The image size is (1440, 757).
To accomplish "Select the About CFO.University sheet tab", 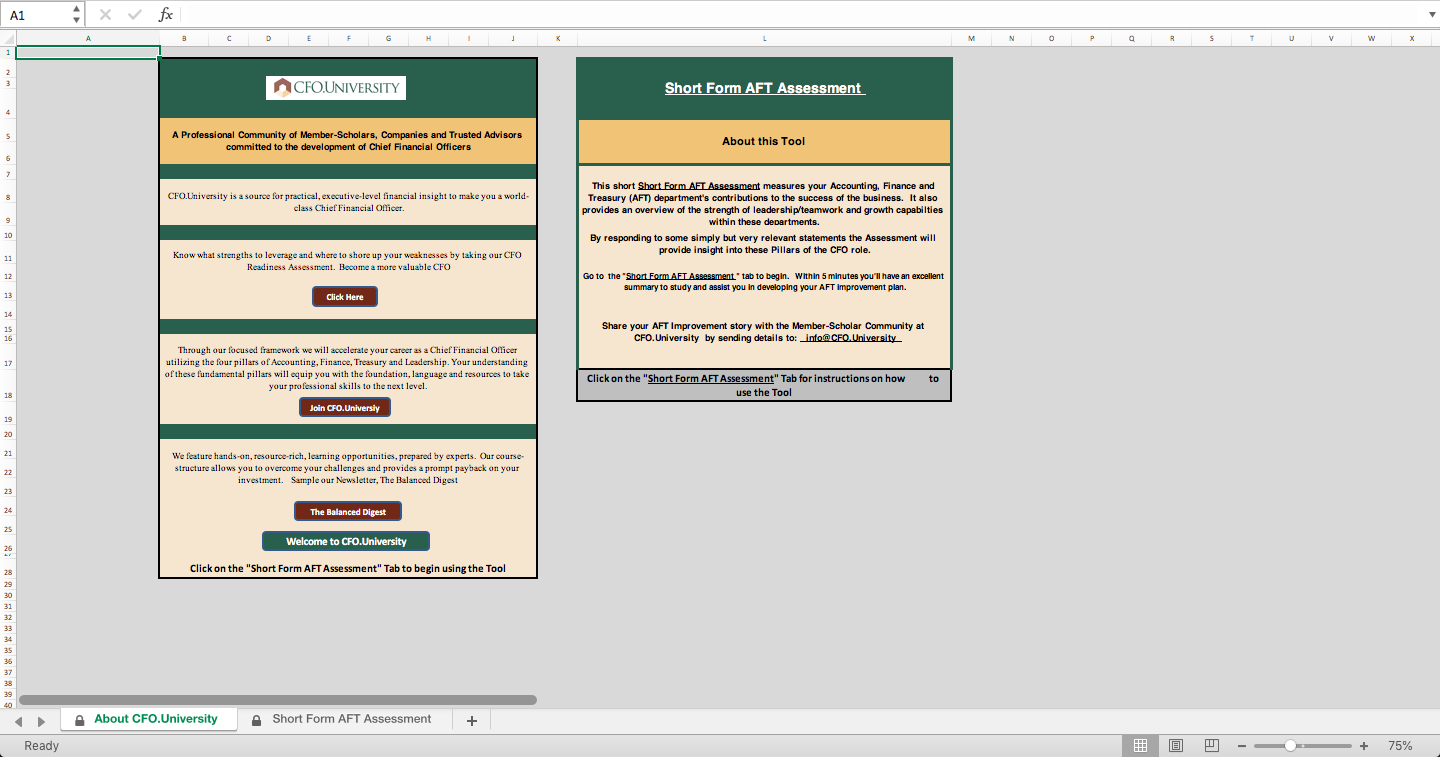I will [x=148, y=719].
